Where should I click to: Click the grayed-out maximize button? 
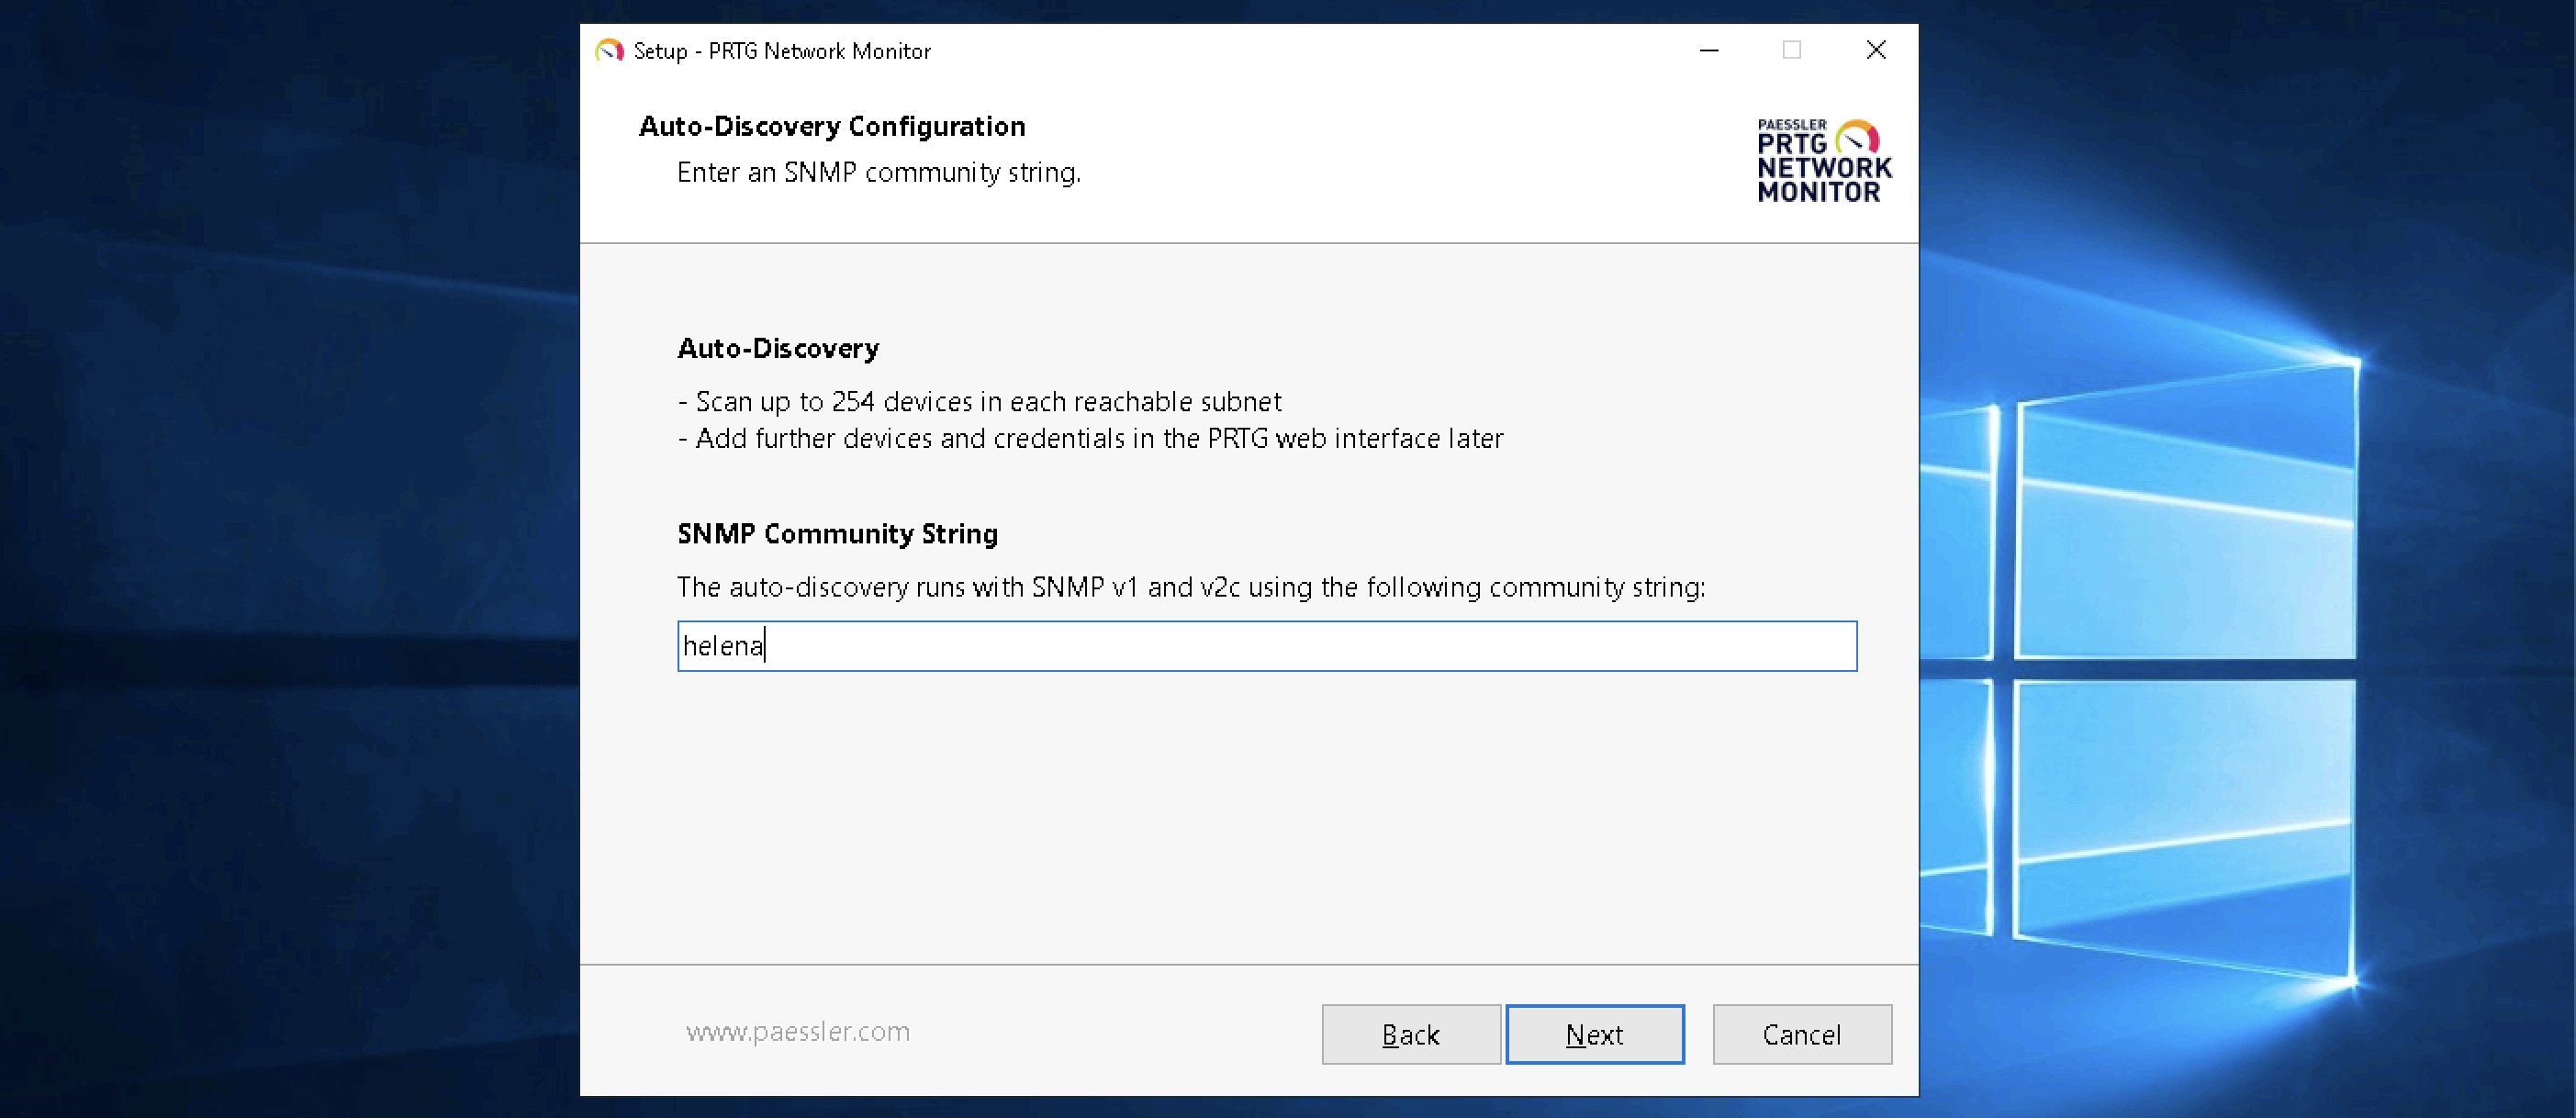point(1791,50)
